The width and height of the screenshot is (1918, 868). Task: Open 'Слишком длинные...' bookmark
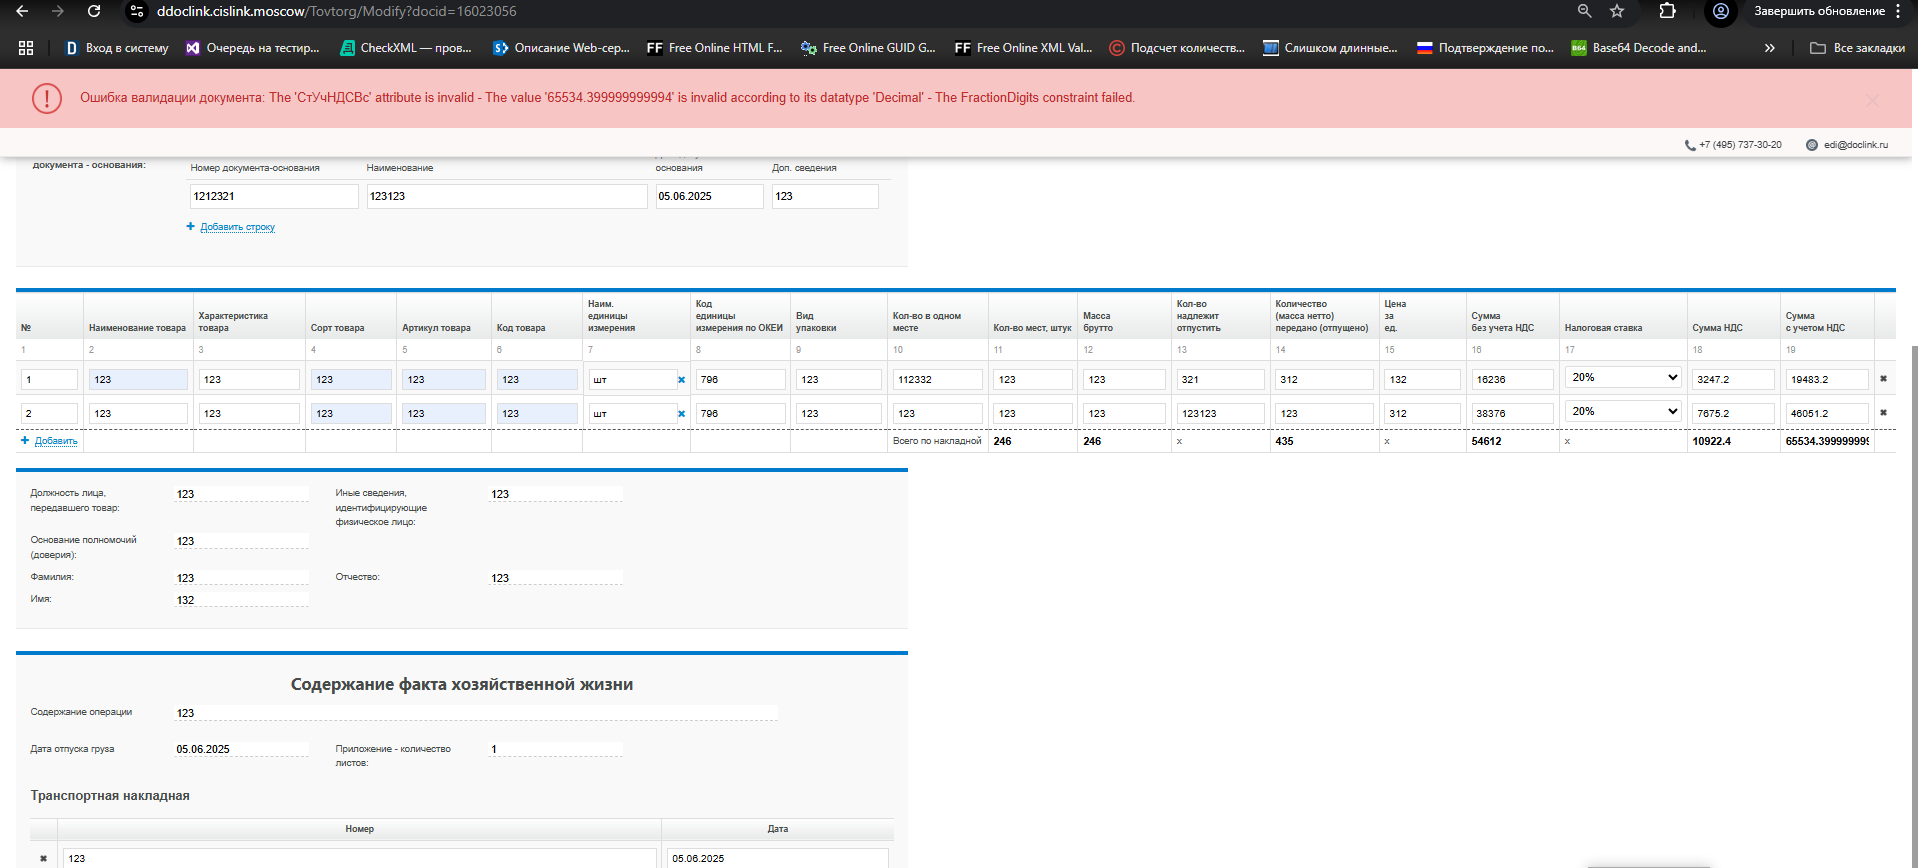tap(1330, 47)
